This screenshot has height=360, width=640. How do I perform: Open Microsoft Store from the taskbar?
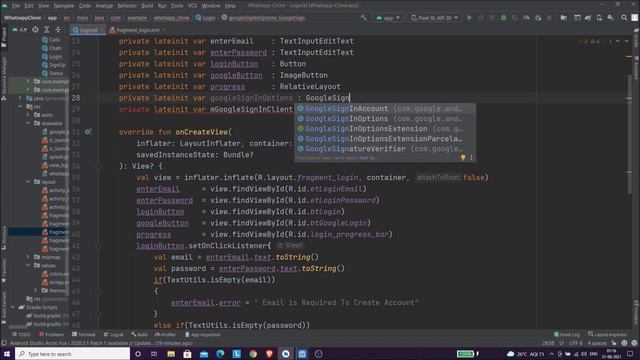coord(187,354)
